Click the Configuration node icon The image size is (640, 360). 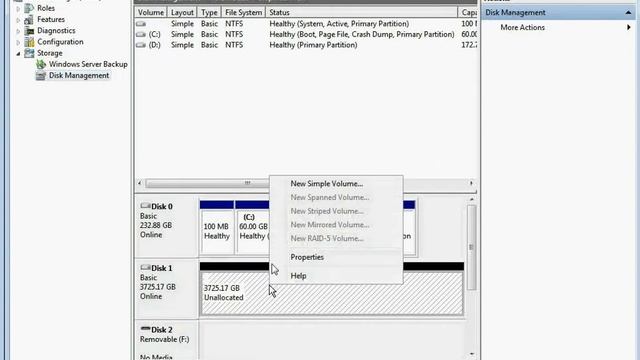[29, 42]
